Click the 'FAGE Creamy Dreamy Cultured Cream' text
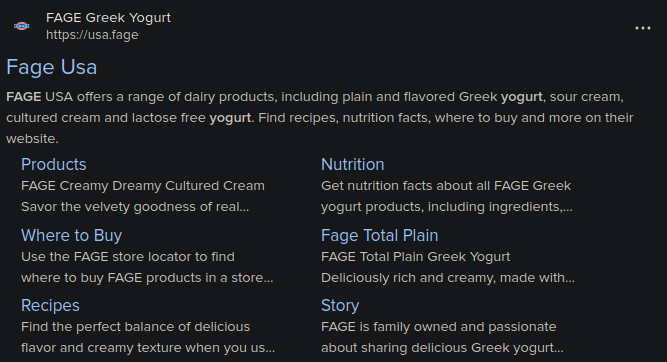The image size is (667, 362). [x=143, y=186]
